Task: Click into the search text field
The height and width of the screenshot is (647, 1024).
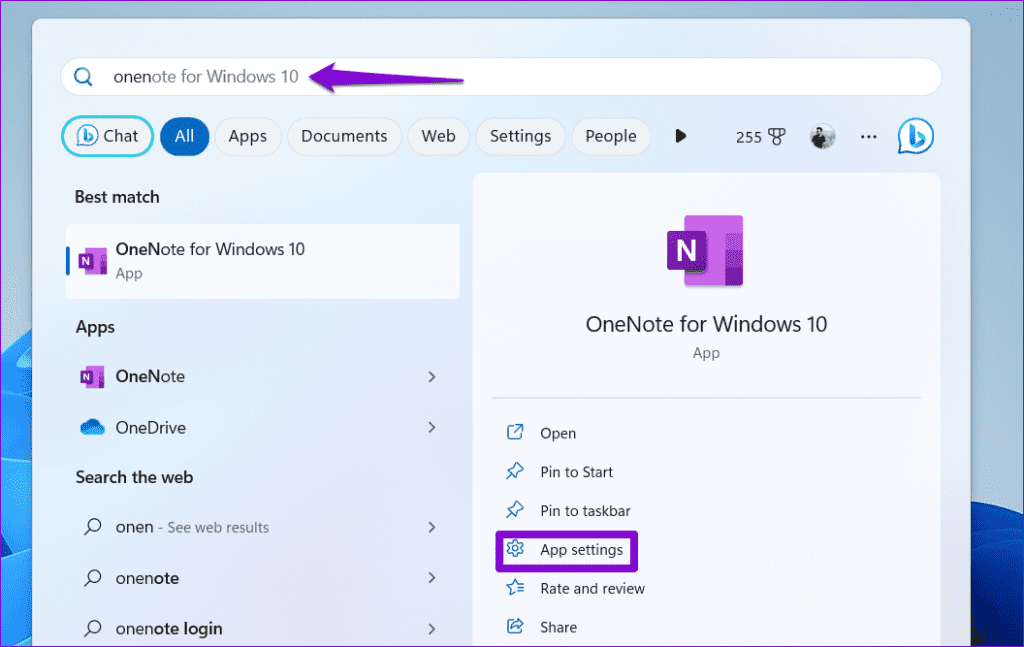Action: pos(501,77)
